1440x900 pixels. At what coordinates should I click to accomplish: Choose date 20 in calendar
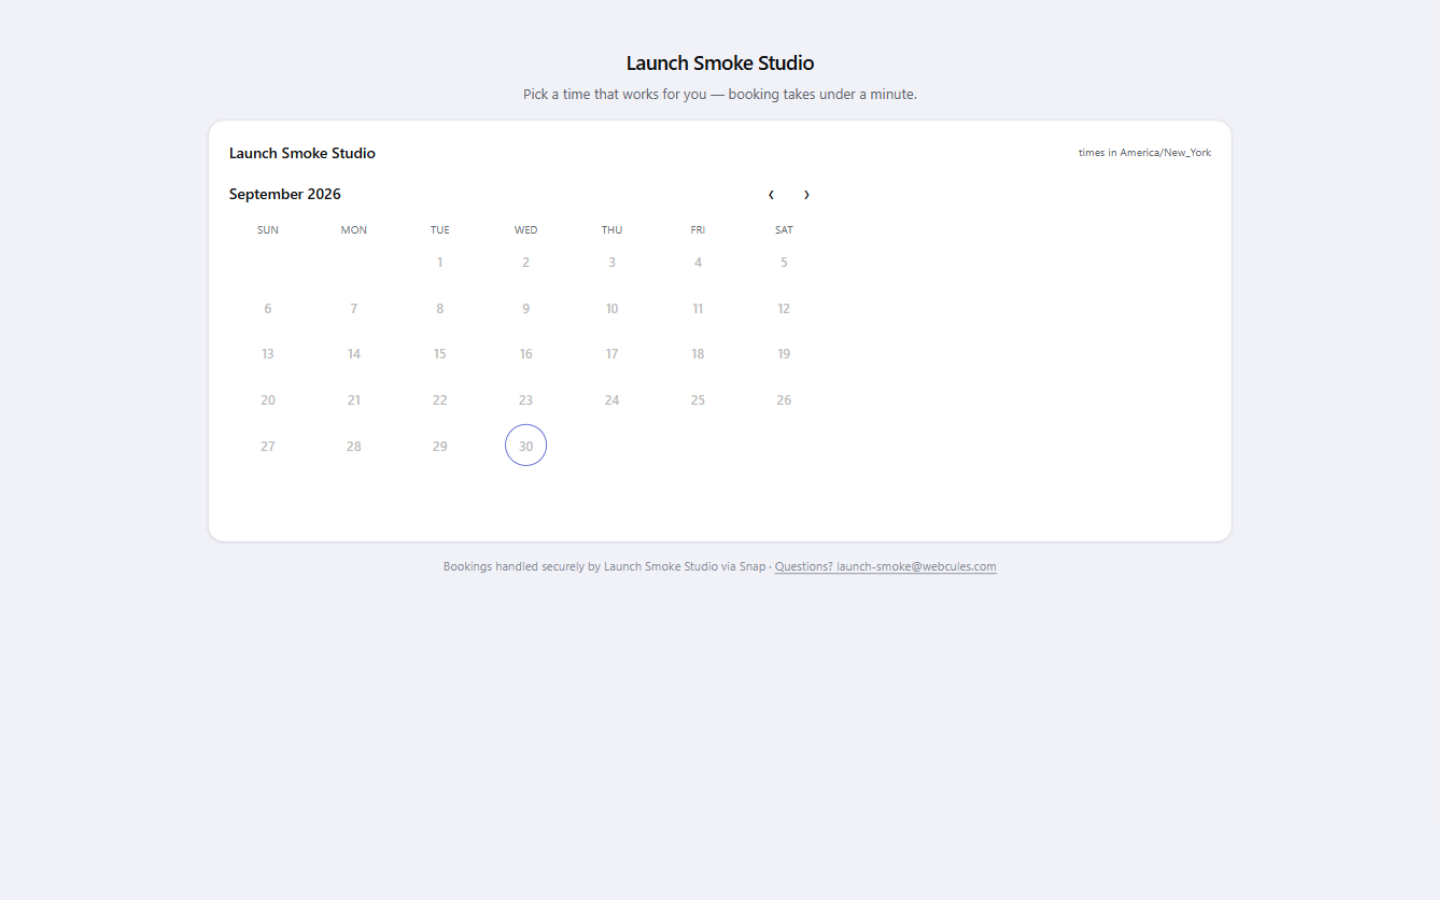click(268, 400)
